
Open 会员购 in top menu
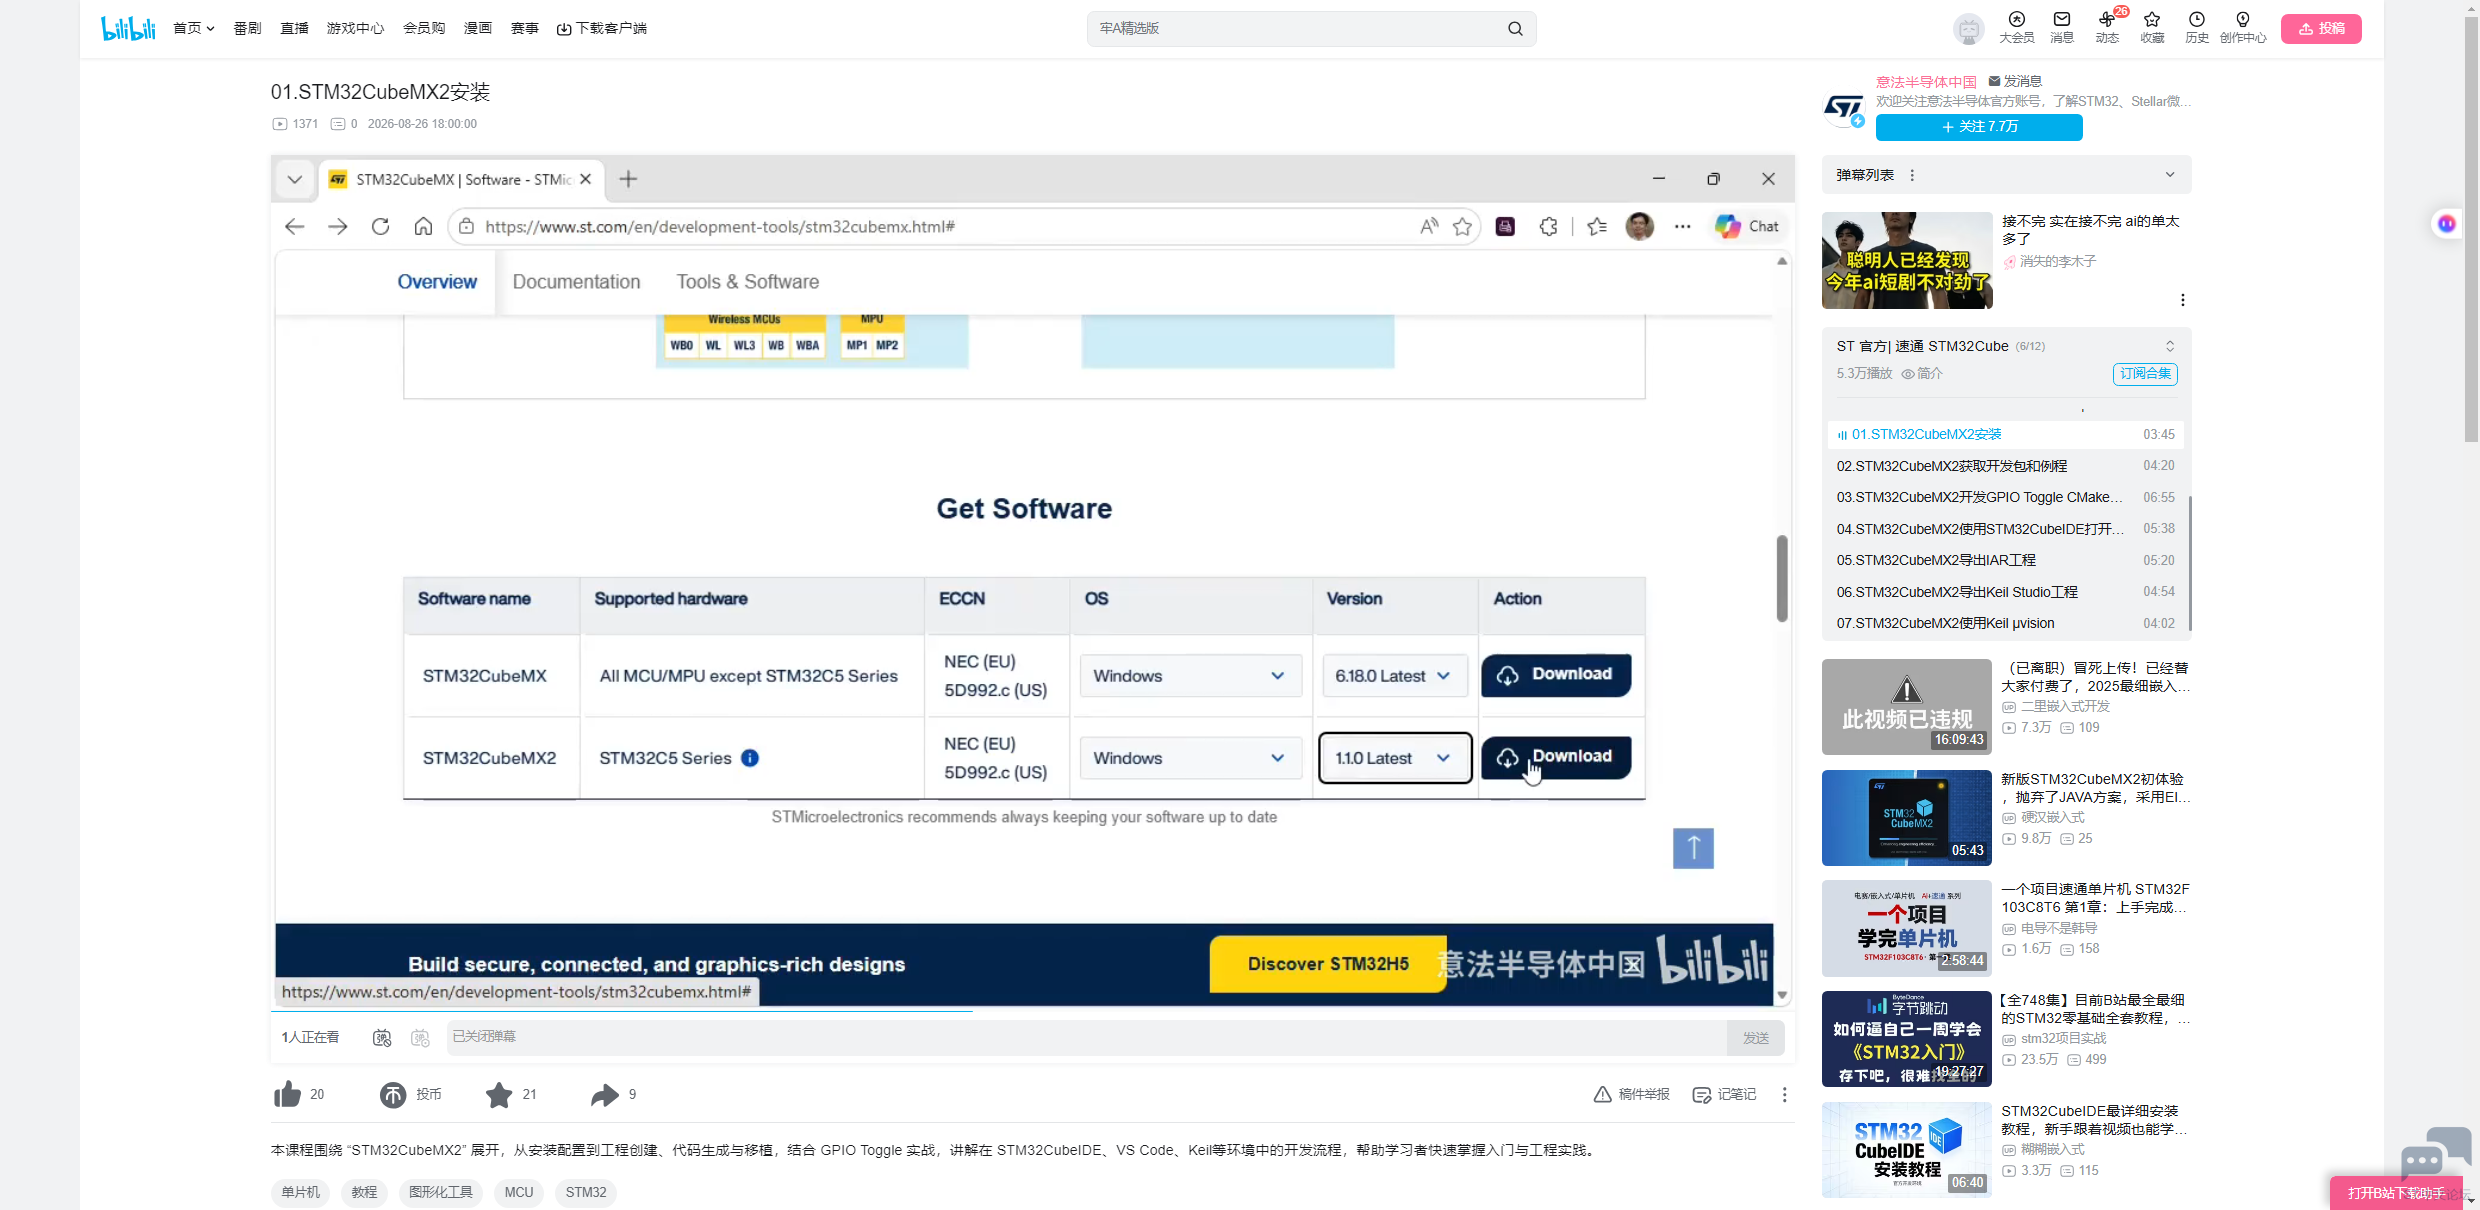coord(424,28)
